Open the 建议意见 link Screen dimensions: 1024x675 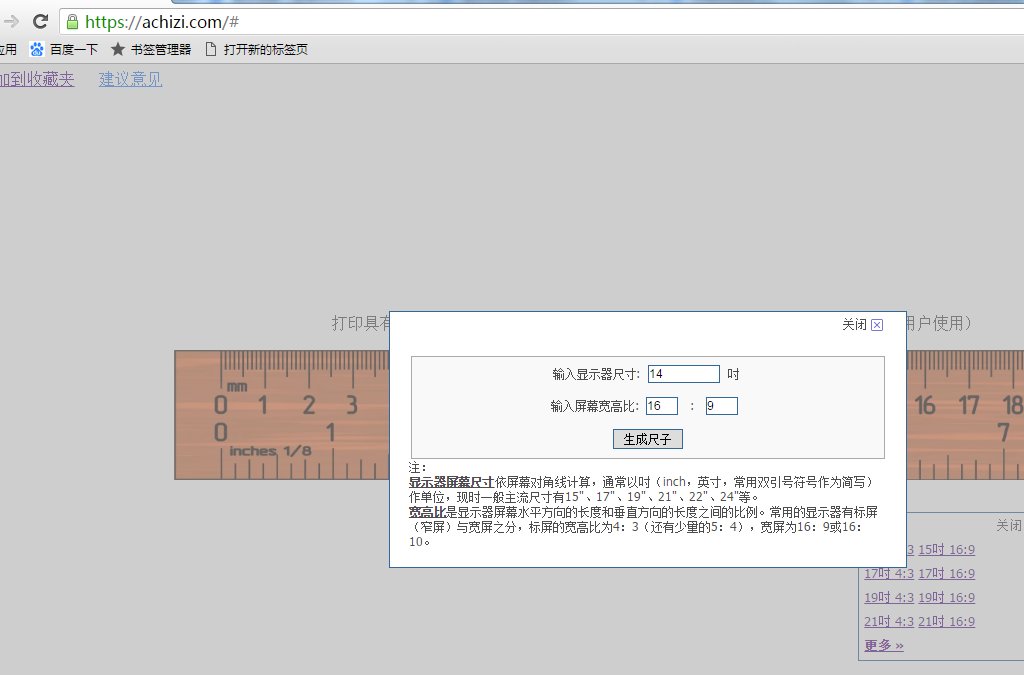[x=130, y=80]
